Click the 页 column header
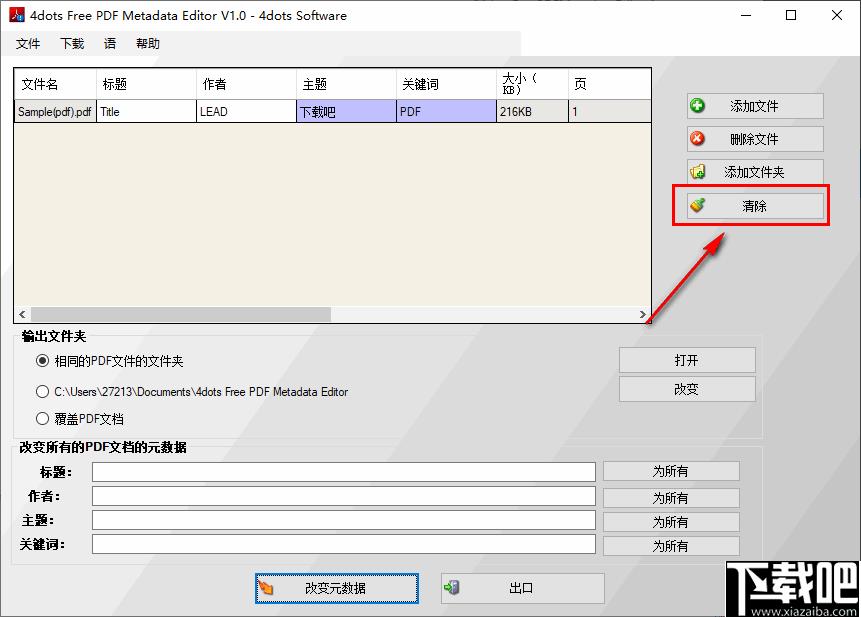The width and height of the screenshot is (861, 617). tap(610, 84)
